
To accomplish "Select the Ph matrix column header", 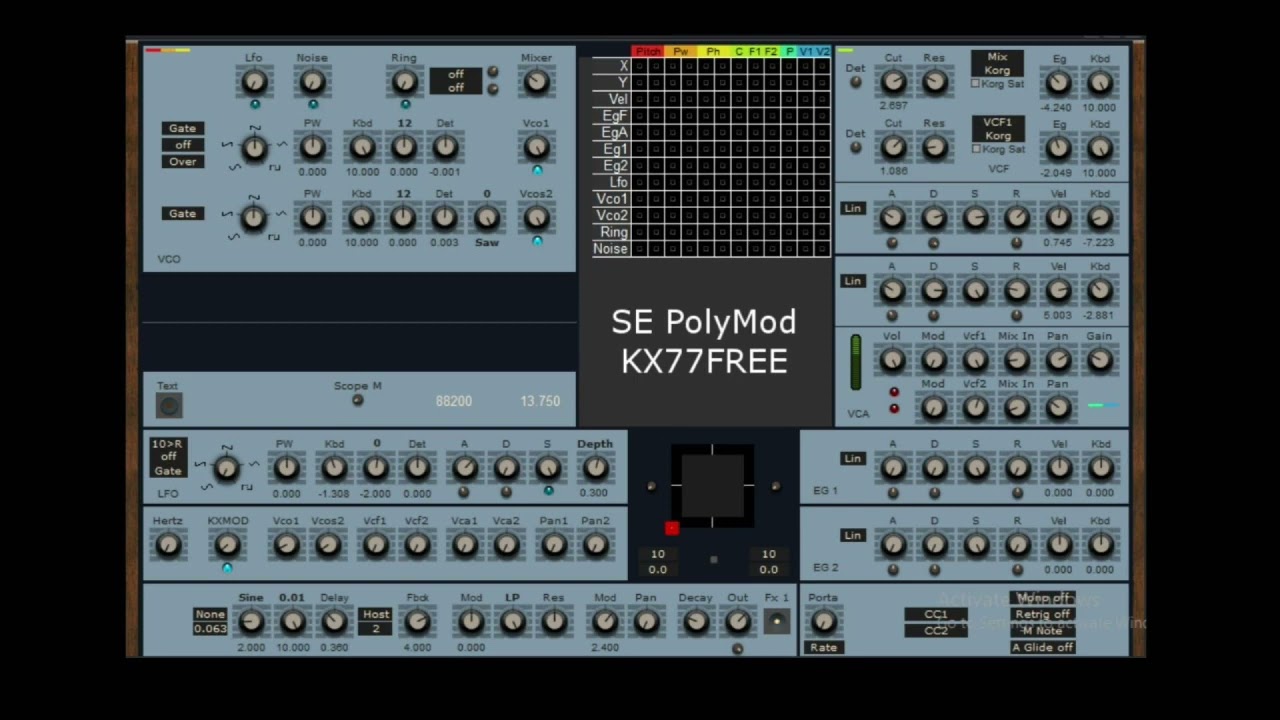I will click(x=713, y=51).
